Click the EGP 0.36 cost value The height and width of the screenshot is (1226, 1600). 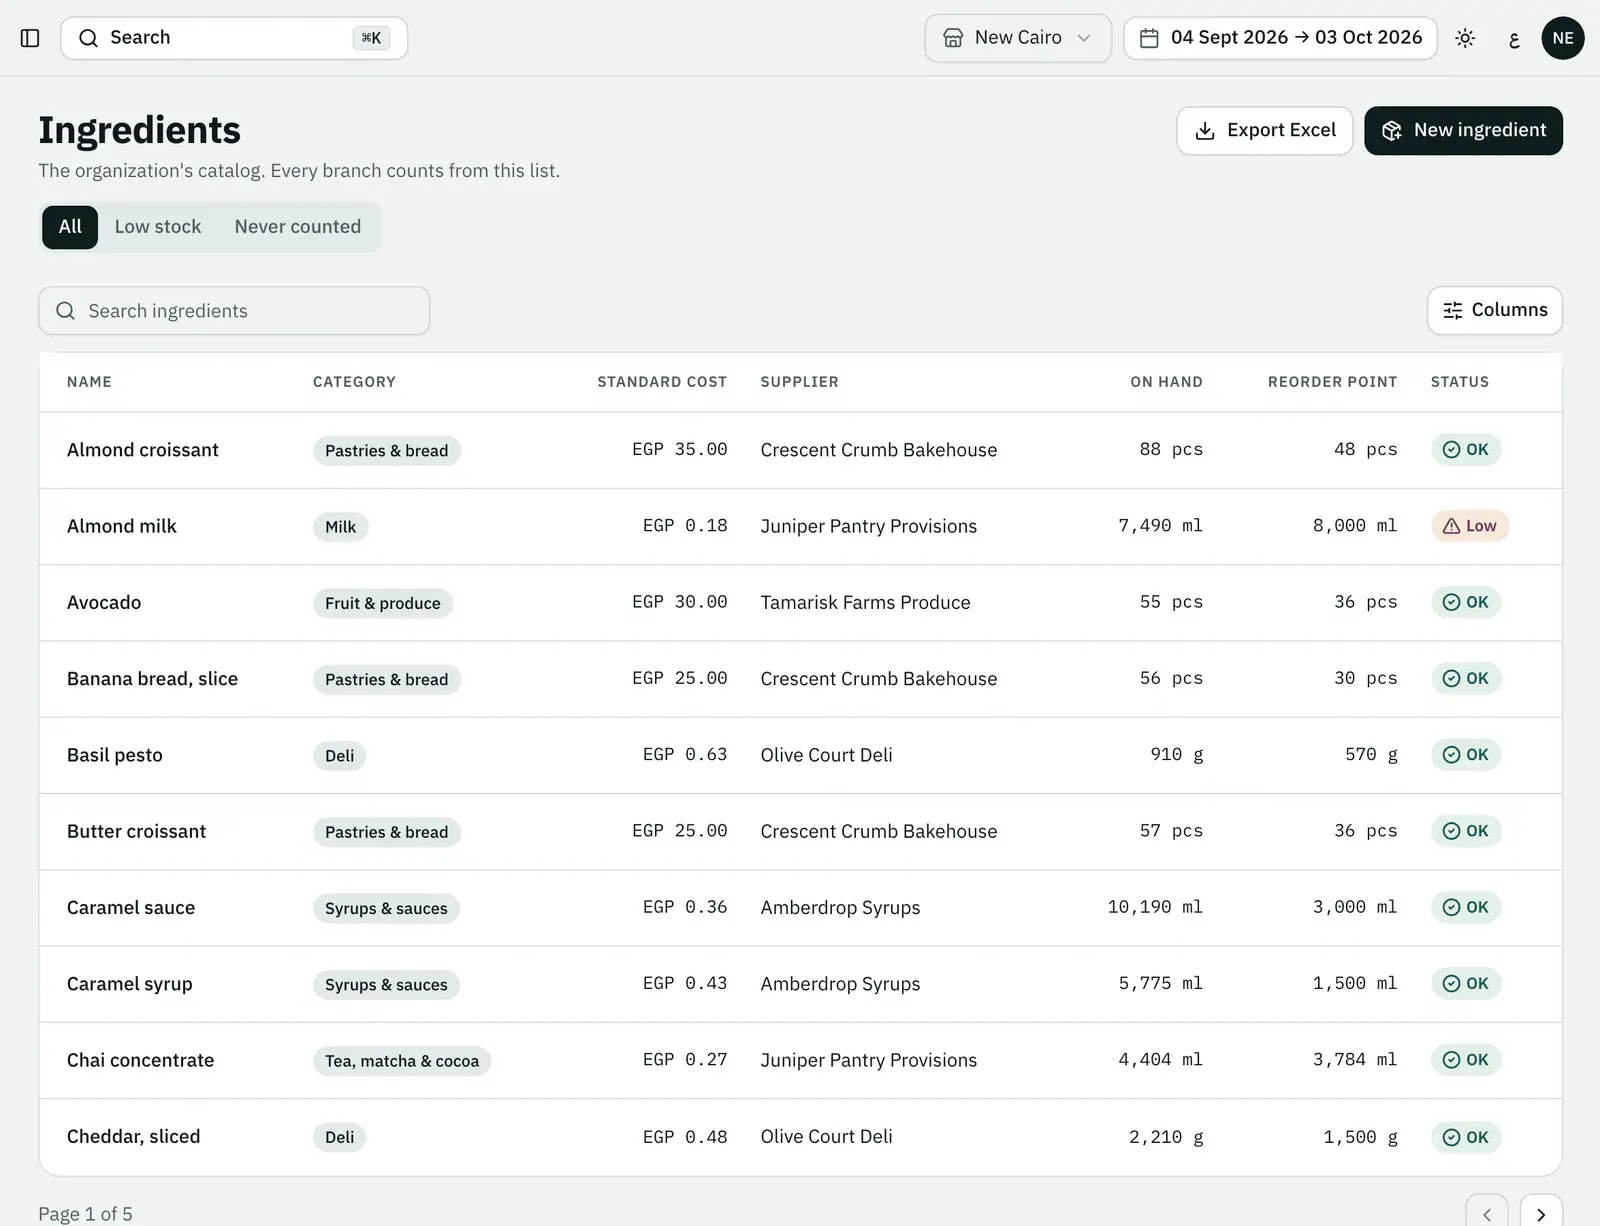[x=685, y=907]
